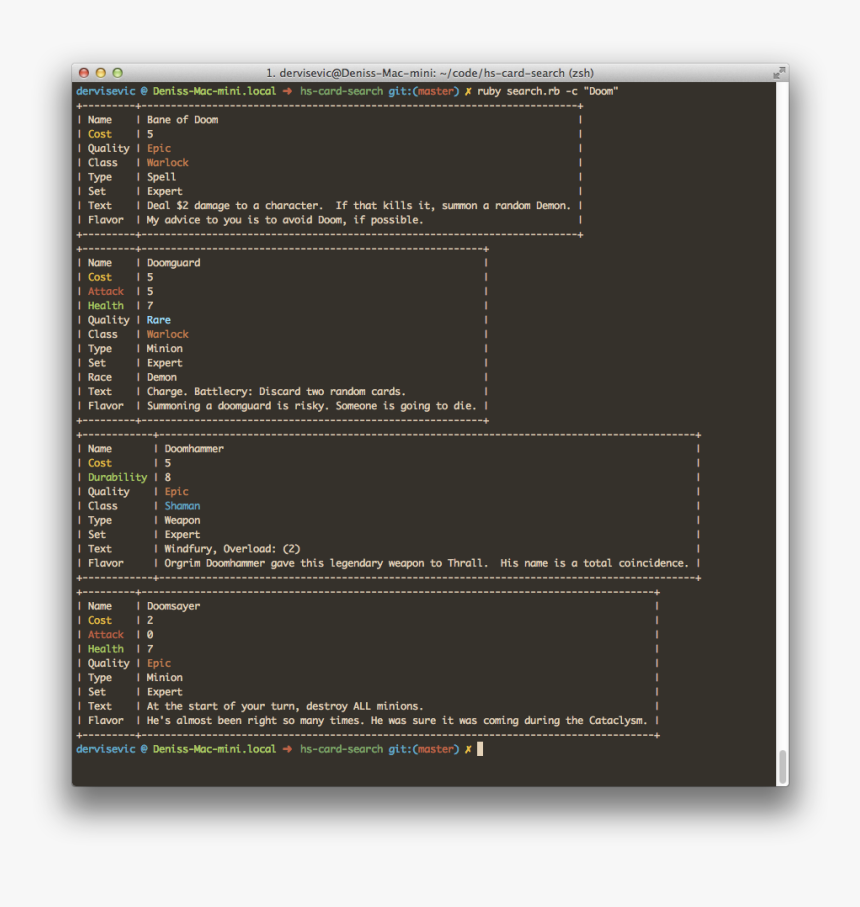Image resolution: width=860 pixels, height=907 pixels.
Task: Click the 'Durability' label in the Doomhammer table
Action: [x=117, y=478]
